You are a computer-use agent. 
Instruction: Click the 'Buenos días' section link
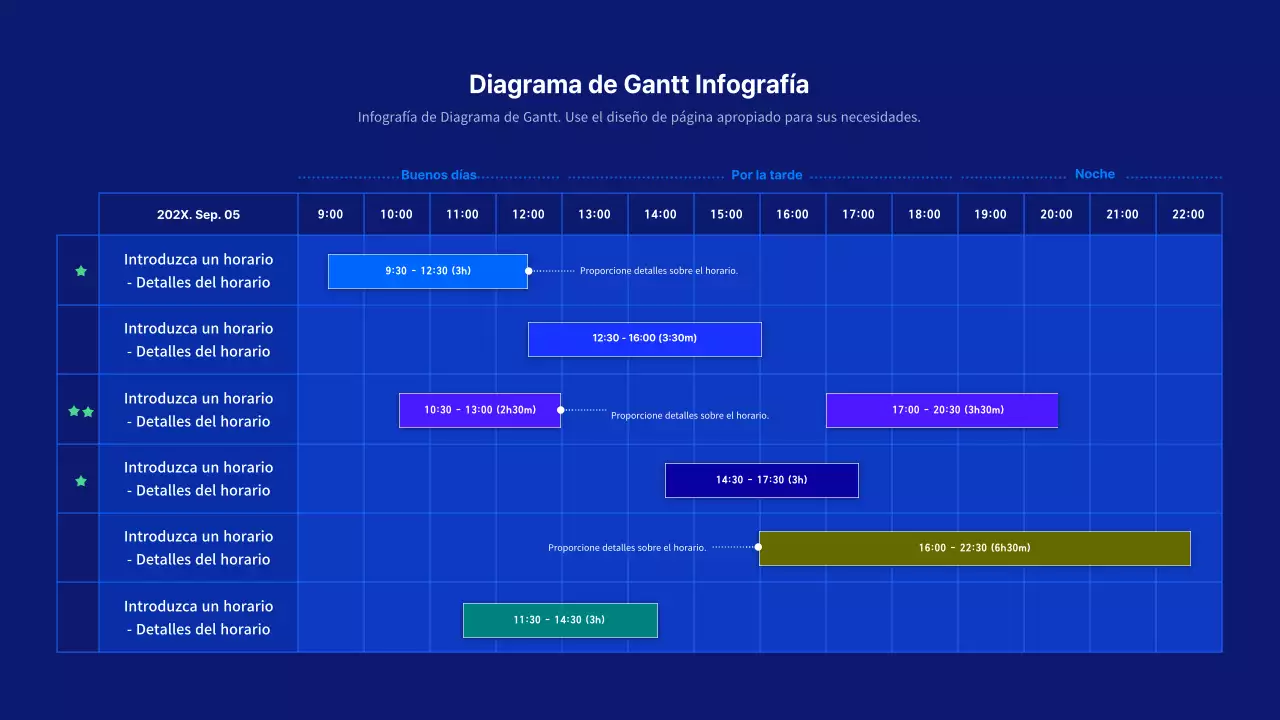439,174
